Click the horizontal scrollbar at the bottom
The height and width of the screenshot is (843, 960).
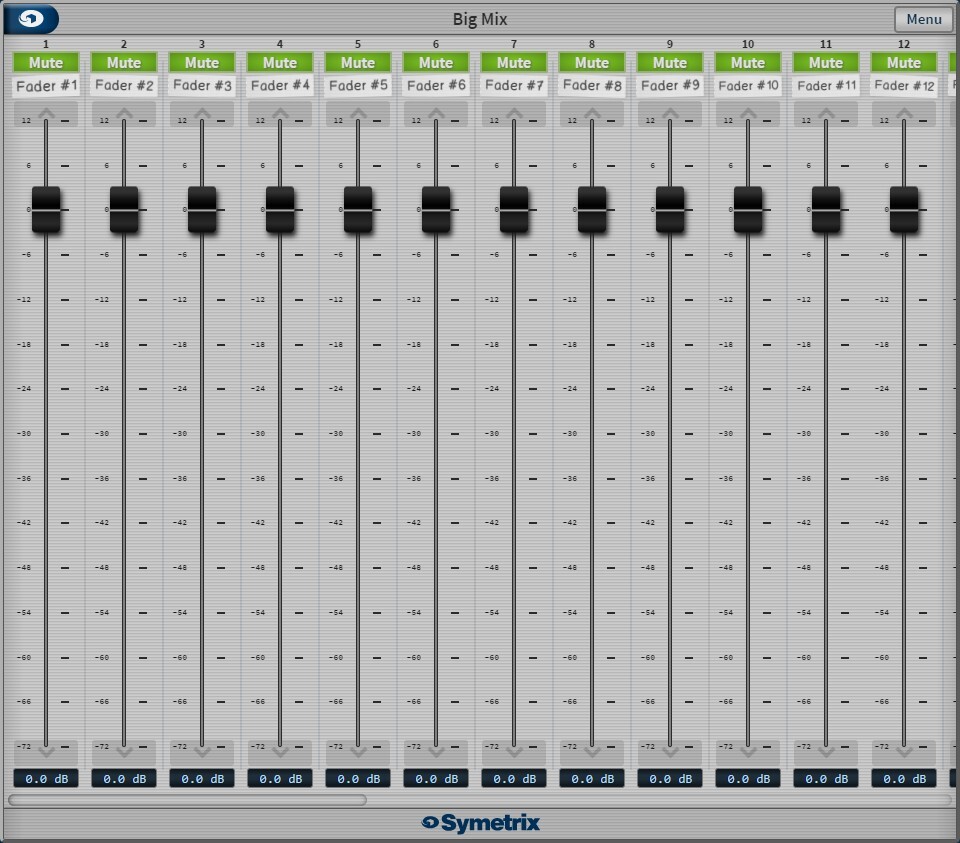(188, 799)
